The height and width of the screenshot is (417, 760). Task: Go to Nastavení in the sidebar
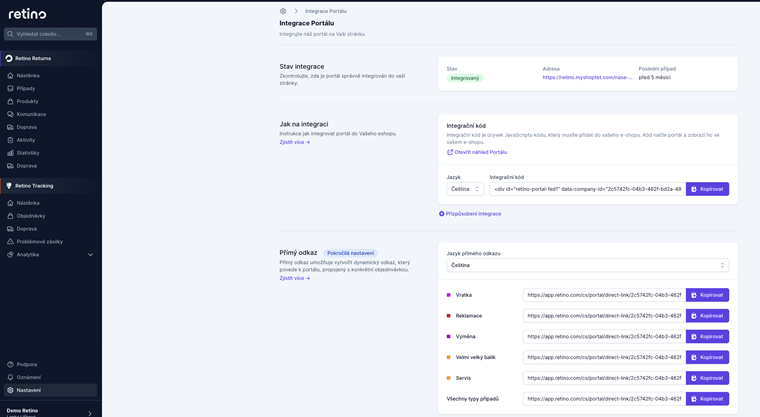[x=29, y=390]
